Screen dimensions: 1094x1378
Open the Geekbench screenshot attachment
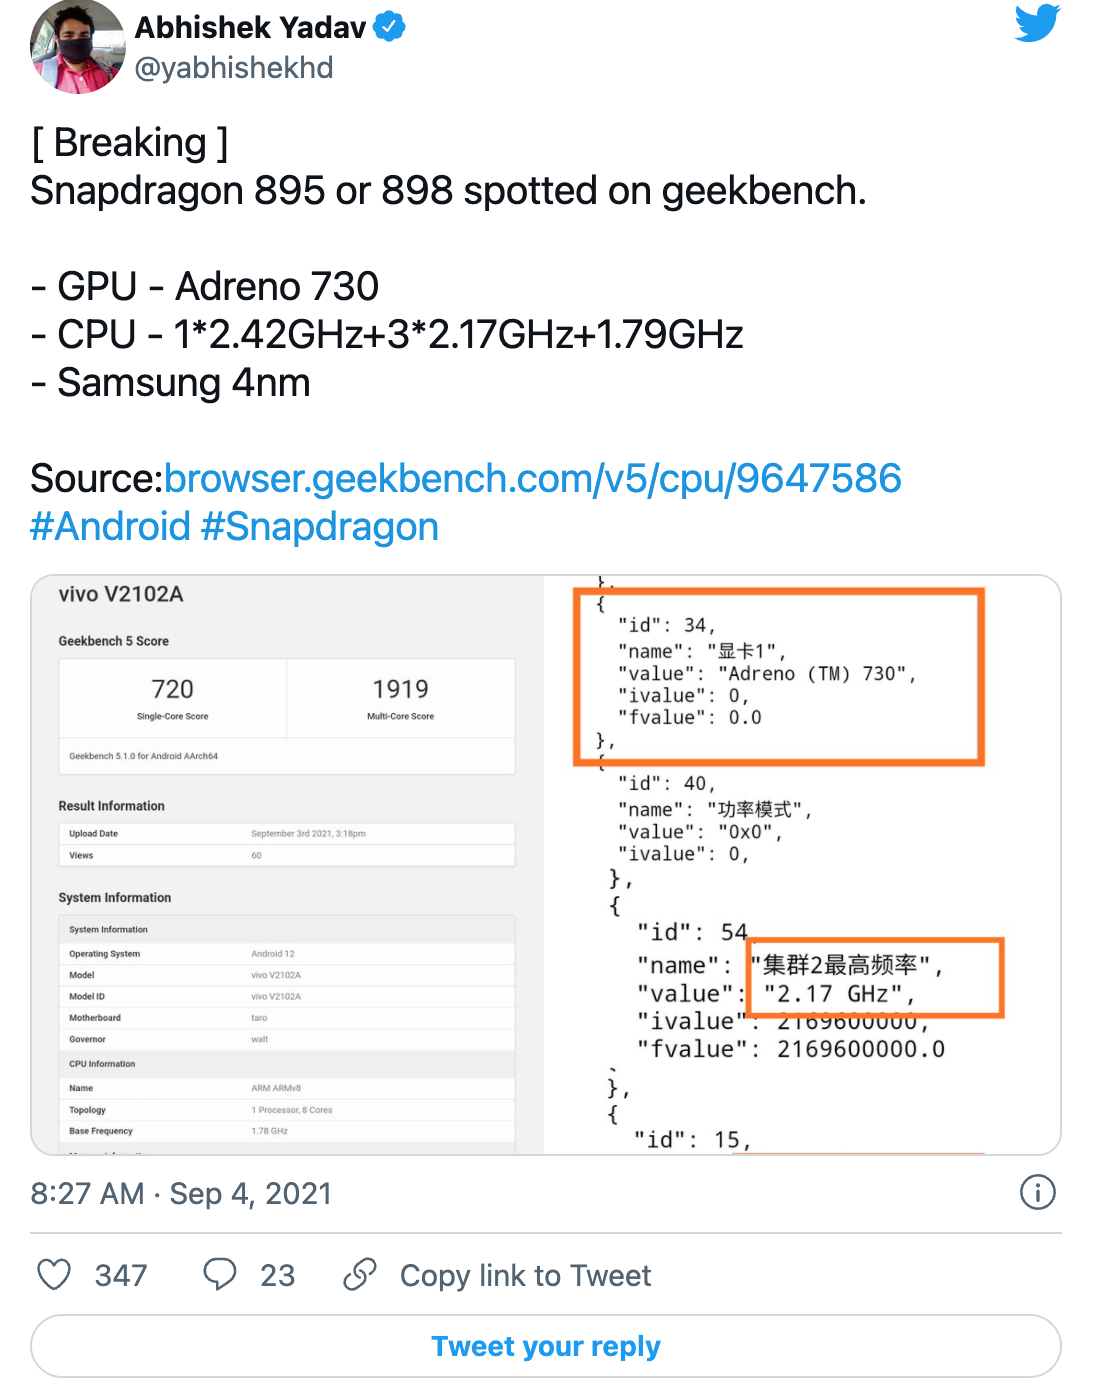tap(546, 865)
